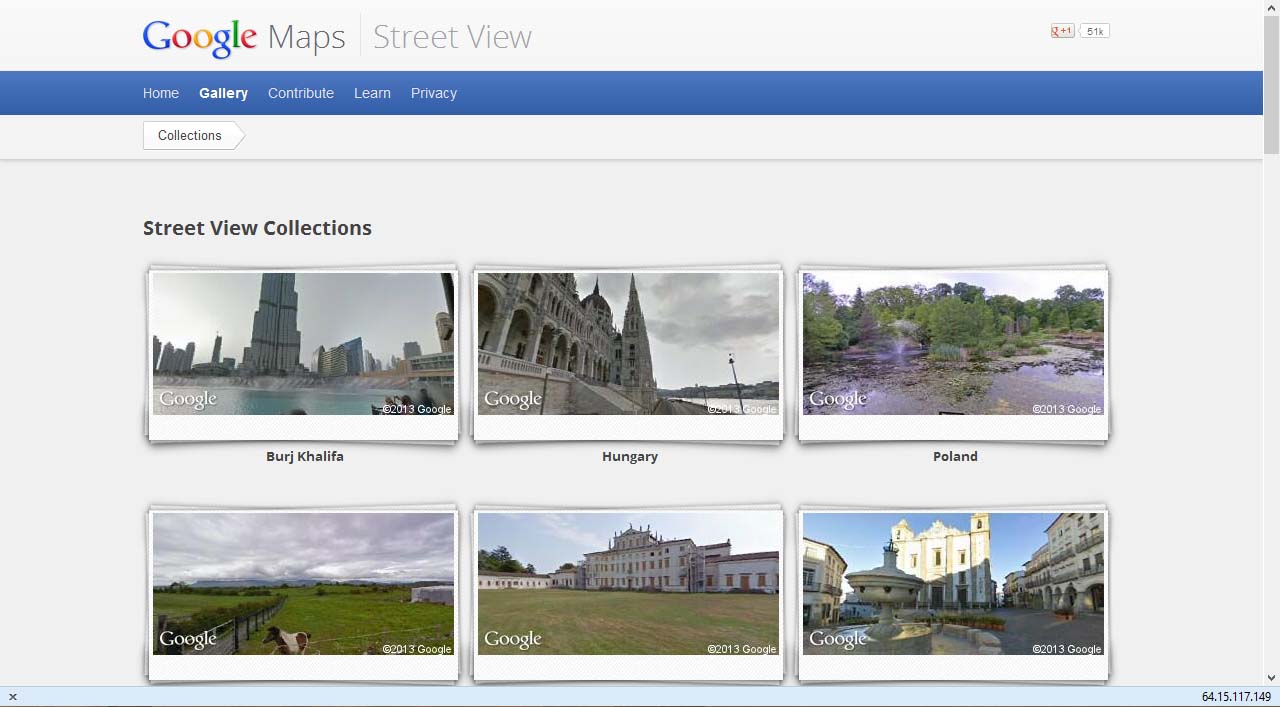Viewport: 1280px width, 707px height.
Task: Close the status bar with the x icon
Action: [x=12, y=697]
